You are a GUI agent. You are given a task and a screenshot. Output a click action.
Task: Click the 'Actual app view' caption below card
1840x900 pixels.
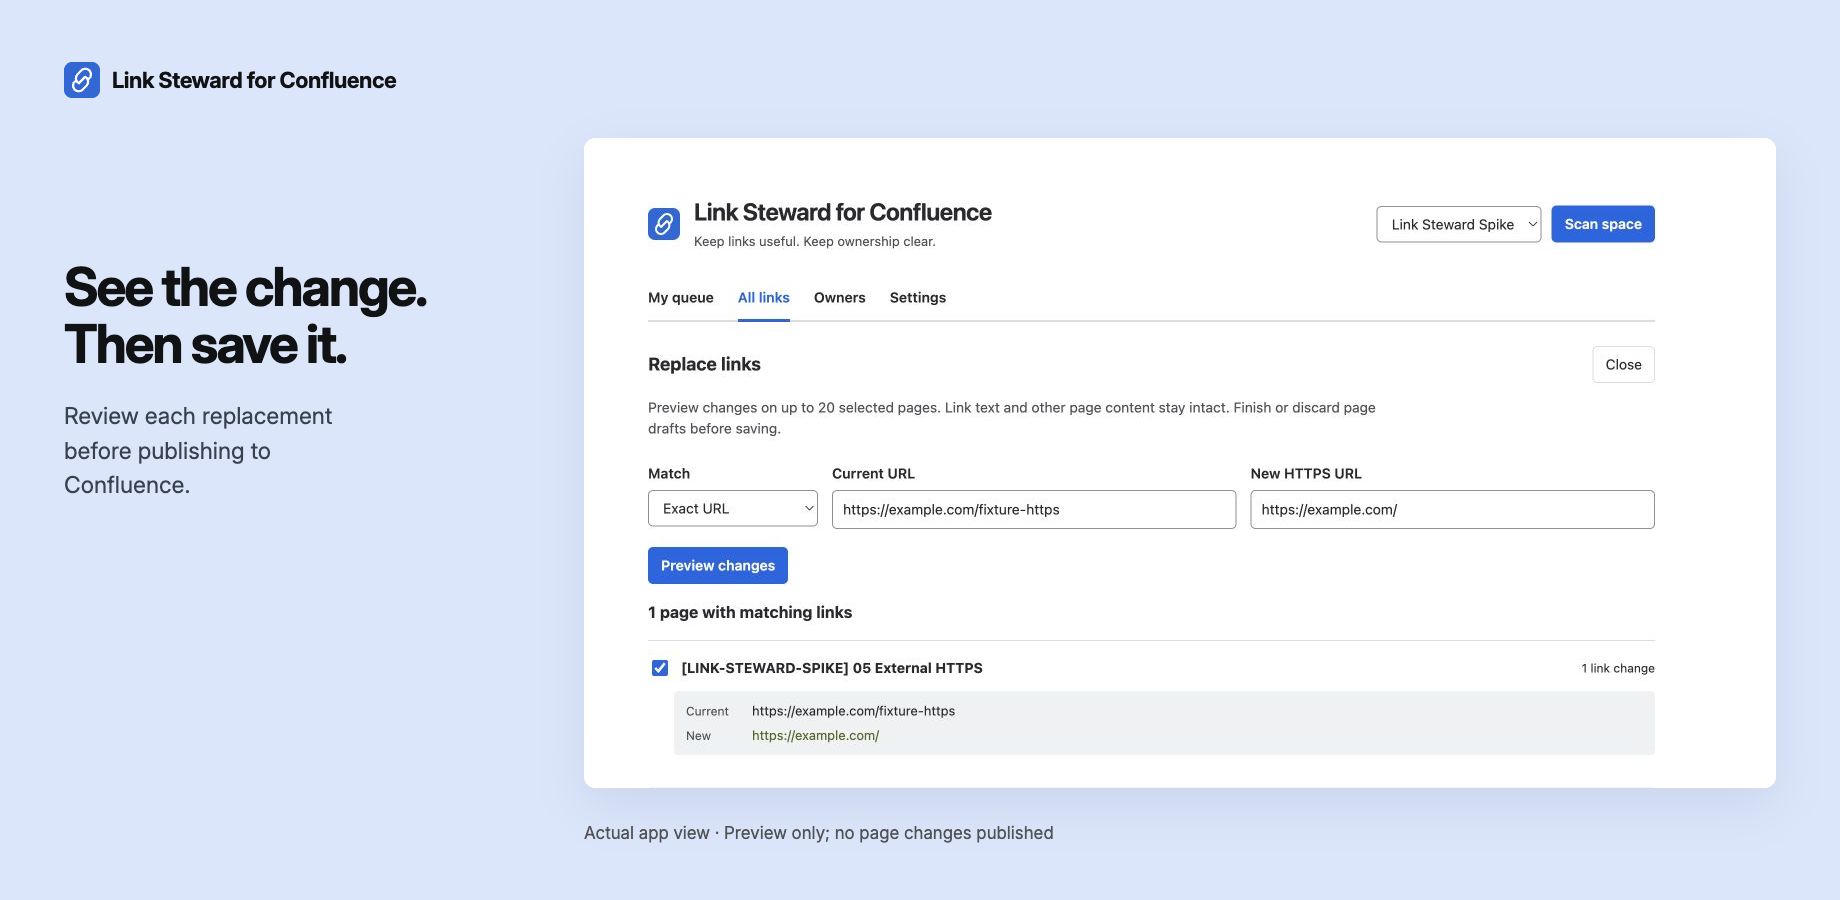(819, 833)
